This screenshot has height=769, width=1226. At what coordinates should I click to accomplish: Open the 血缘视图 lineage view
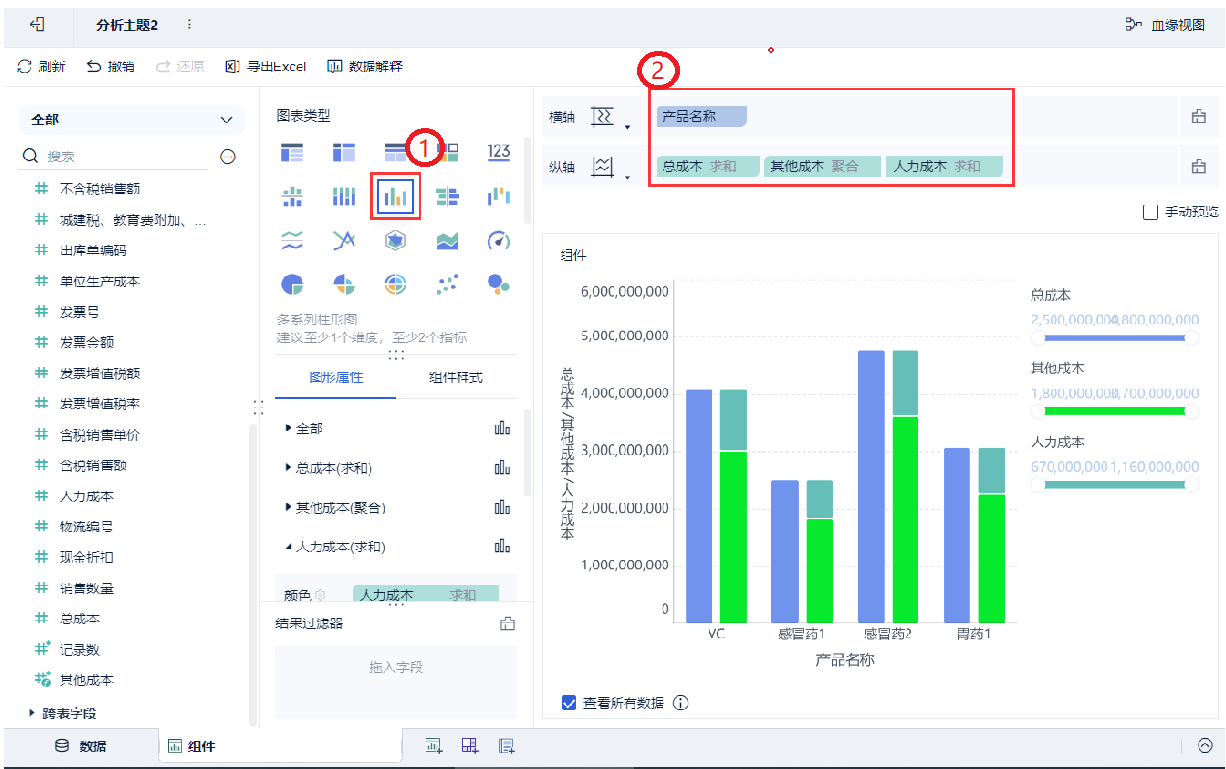click(x=1166, y=25)
